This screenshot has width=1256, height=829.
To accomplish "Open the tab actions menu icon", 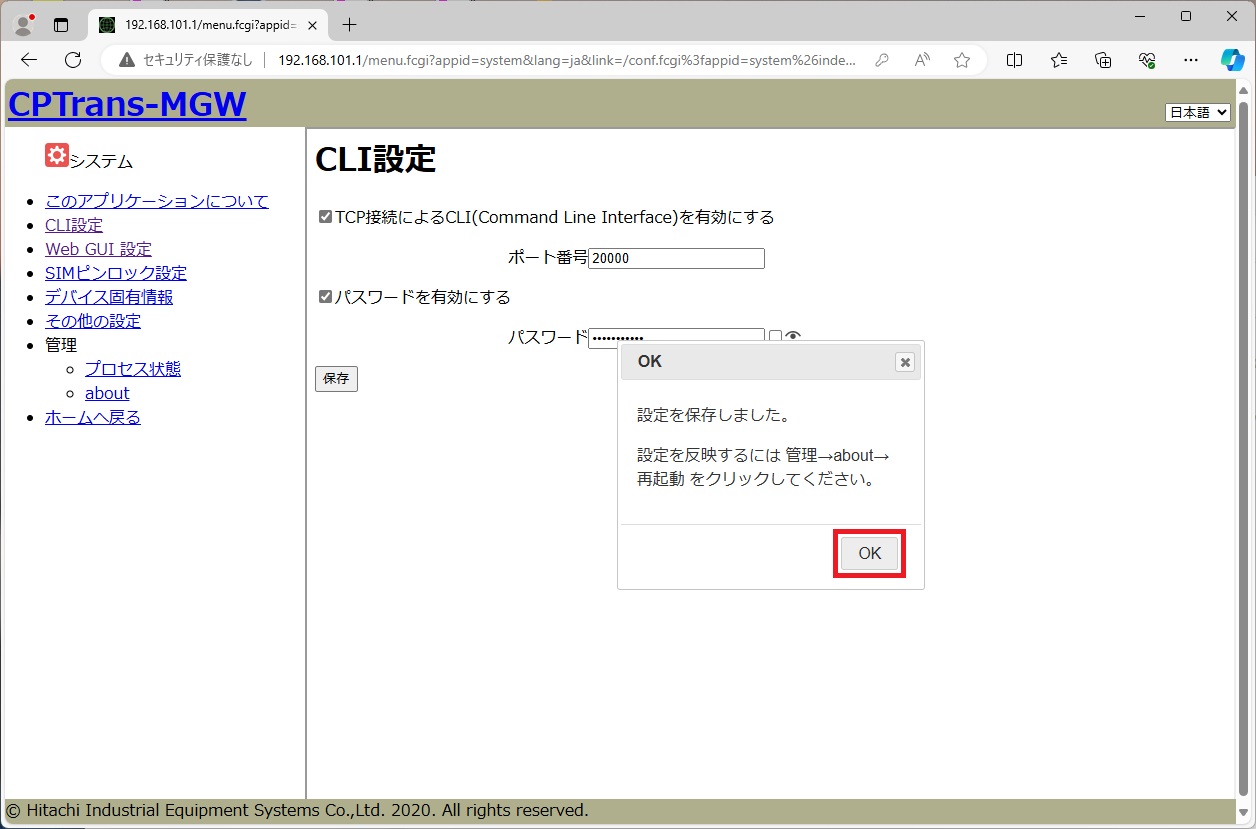I will click(x=62, y=25).
